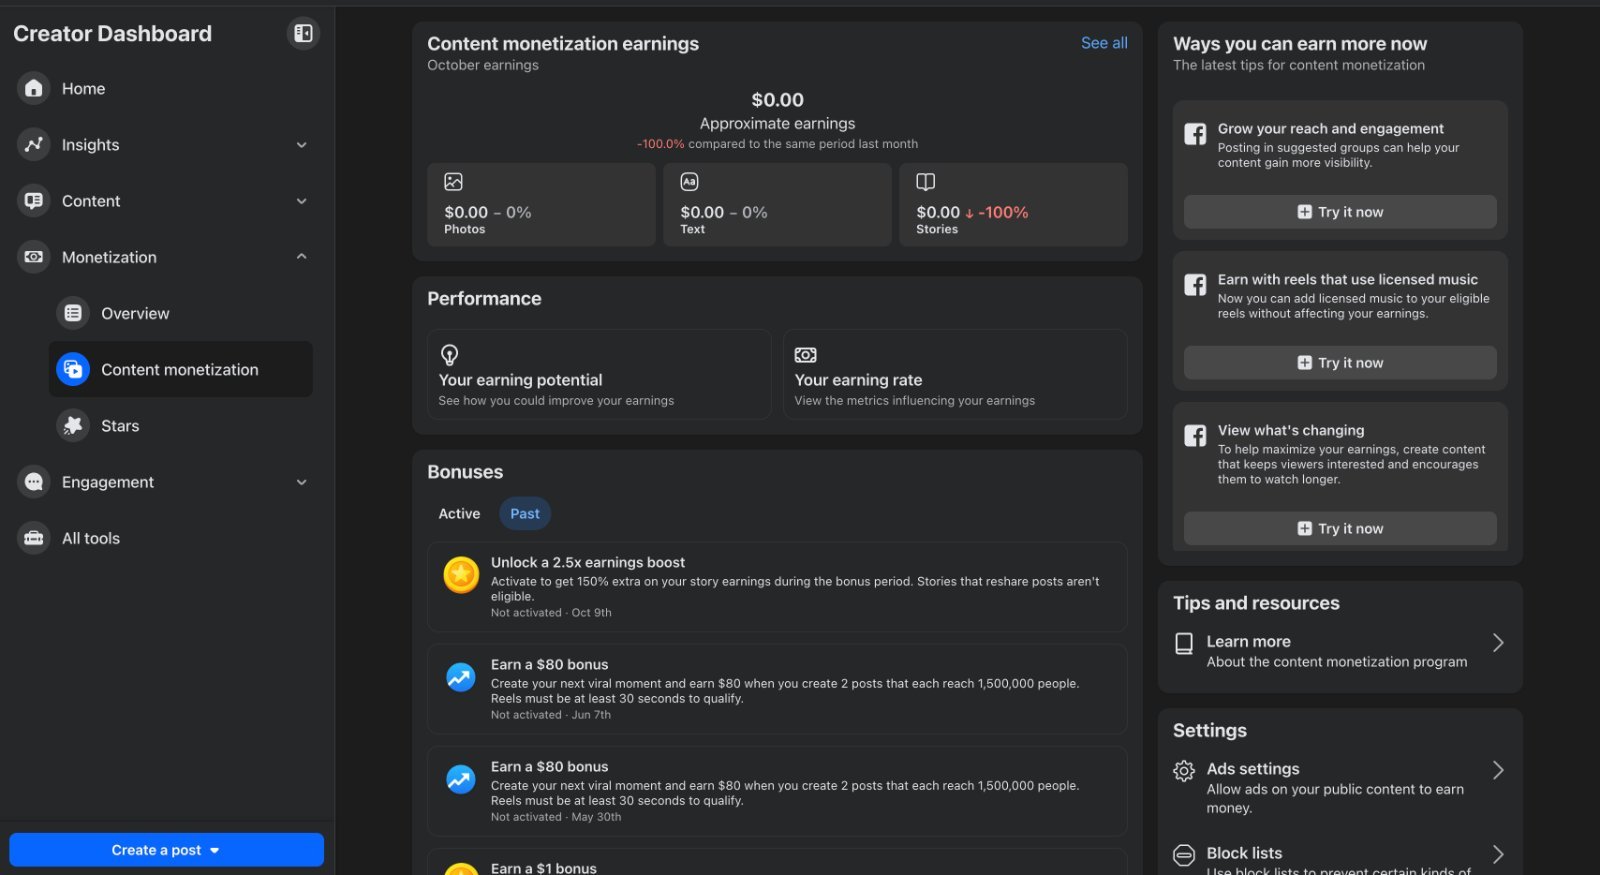Try it now for View what's changing
This screenshot has height=875, width=1600.
(x=1340, y=529)
